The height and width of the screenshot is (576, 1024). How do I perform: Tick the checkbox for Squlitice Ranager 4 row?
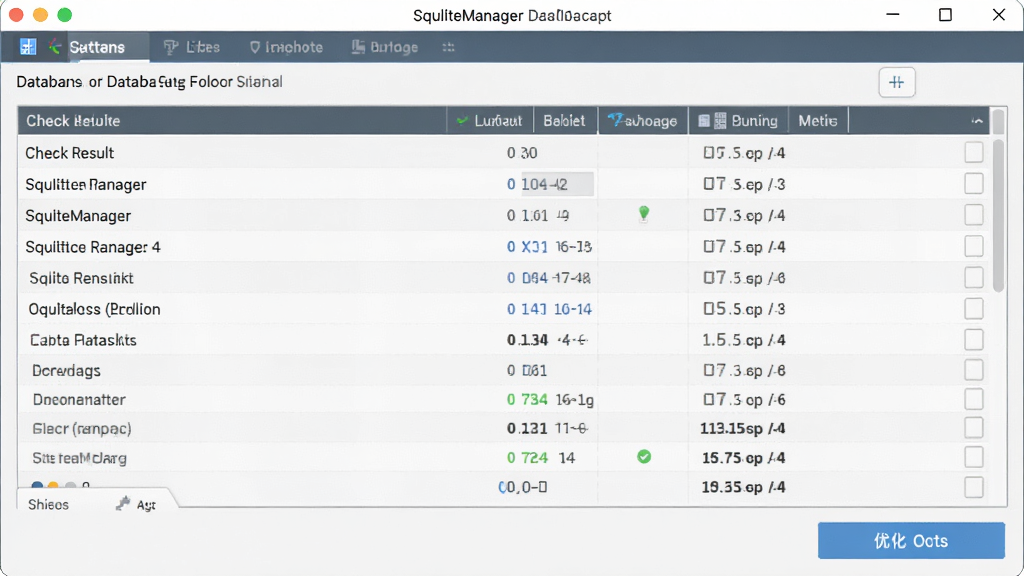click(x=974, y=246)
